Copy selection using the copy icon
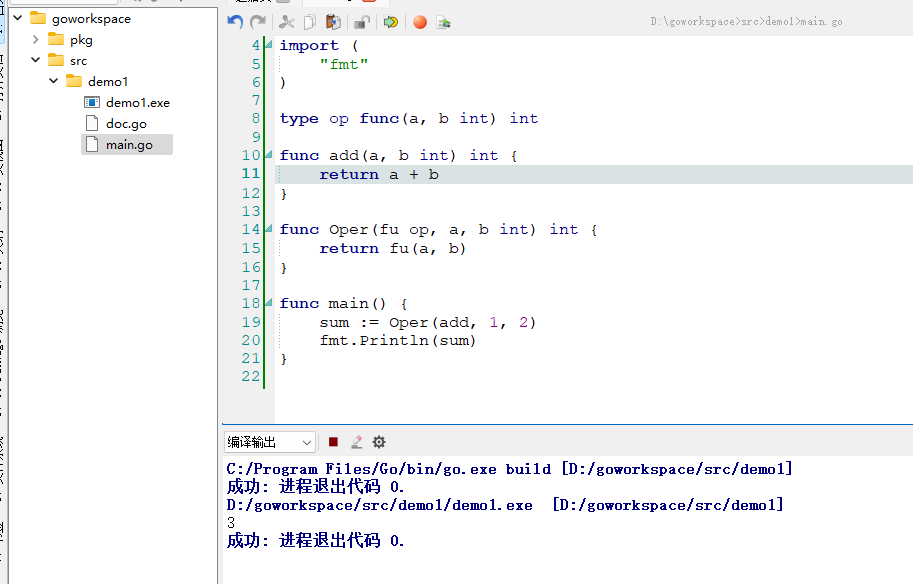Screen dimensions: 913x584 click(310, 22)
